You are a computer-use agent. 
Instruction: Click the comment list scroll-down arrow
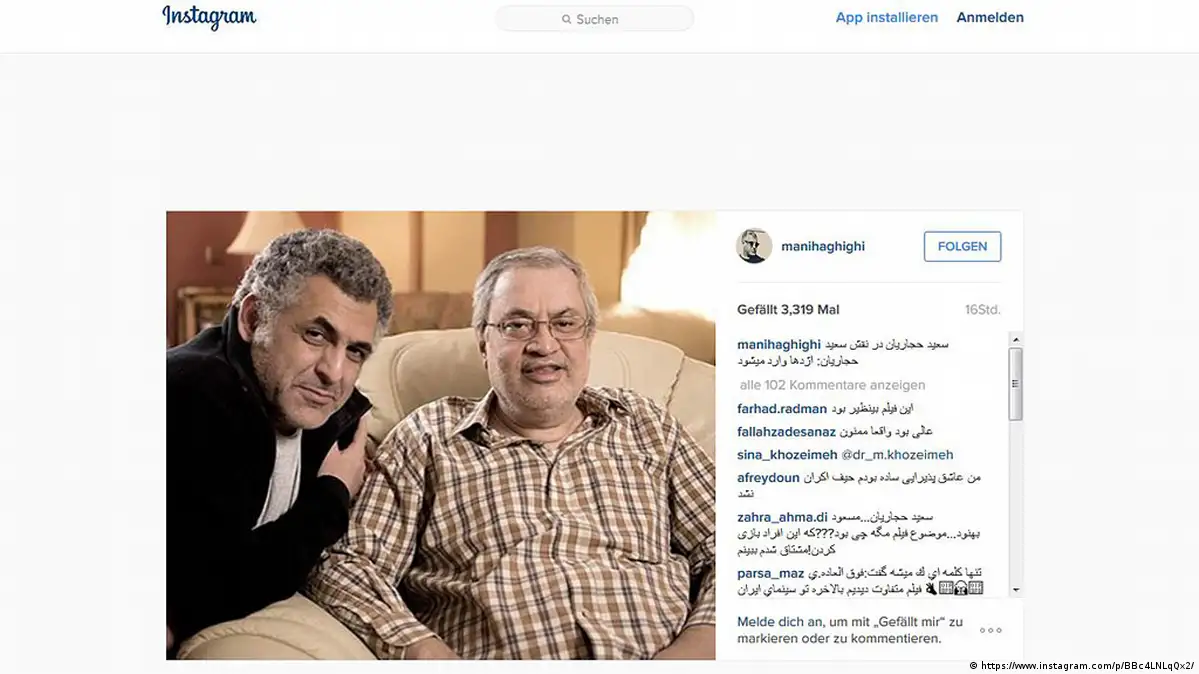(x=1015, y=590)
